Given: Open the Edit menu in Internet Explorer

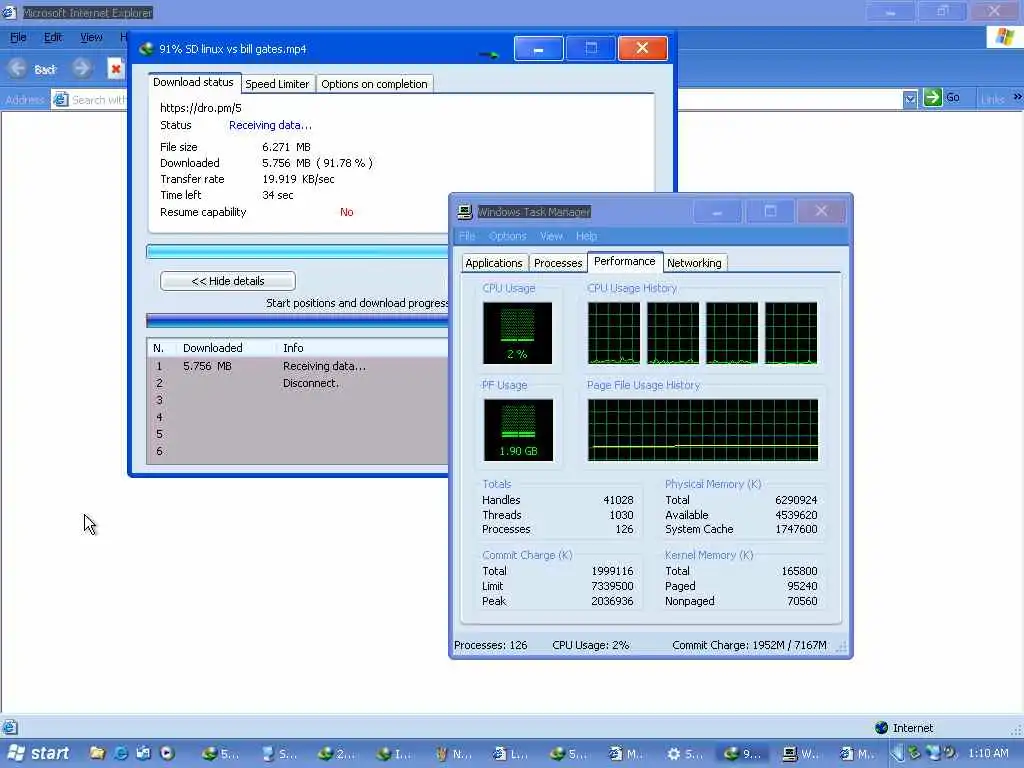Looking at the screenshot, I should coord(53,37).
